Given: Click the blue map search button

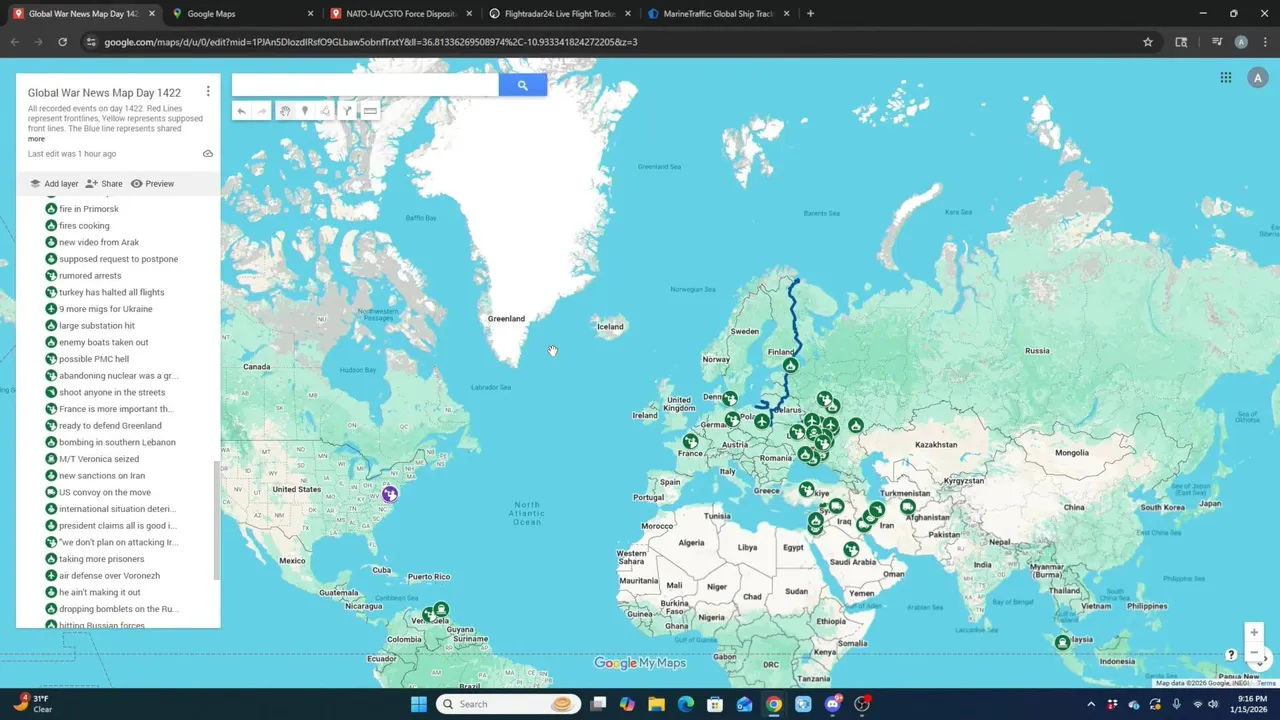Looking at the screenshot, I should coord(522,85).
